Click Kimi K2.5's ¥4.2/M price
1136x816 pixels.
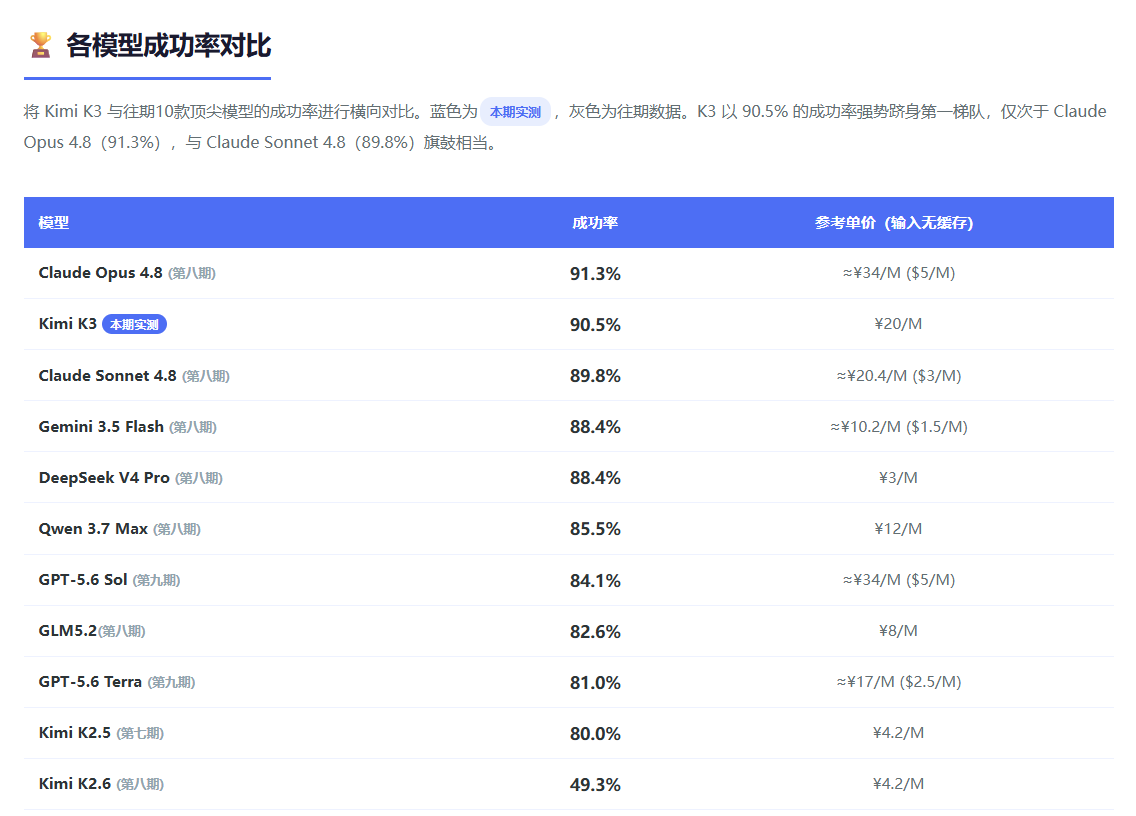[x=898, y=733]
